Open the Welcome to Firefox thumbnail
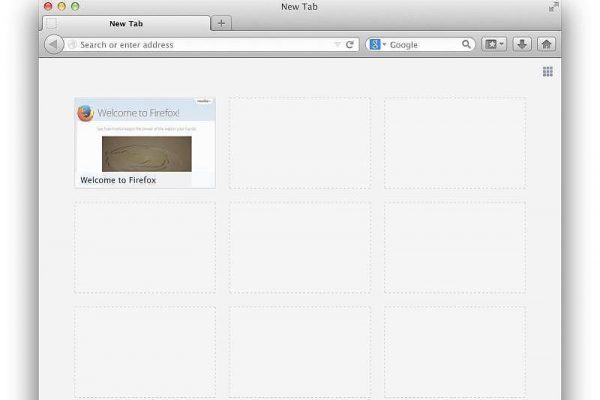The width and height of the screenshot is (600, 400). click(x=145, y=142)
